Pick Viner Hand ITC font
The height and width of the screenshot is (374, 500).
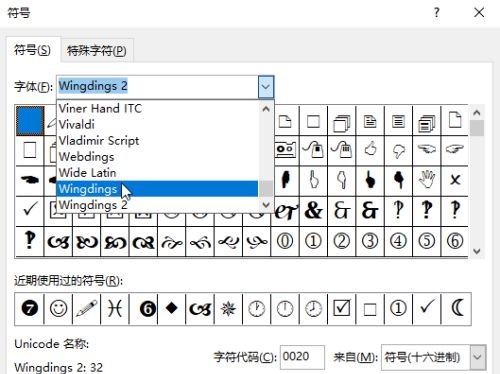click(x=157, y=109)
